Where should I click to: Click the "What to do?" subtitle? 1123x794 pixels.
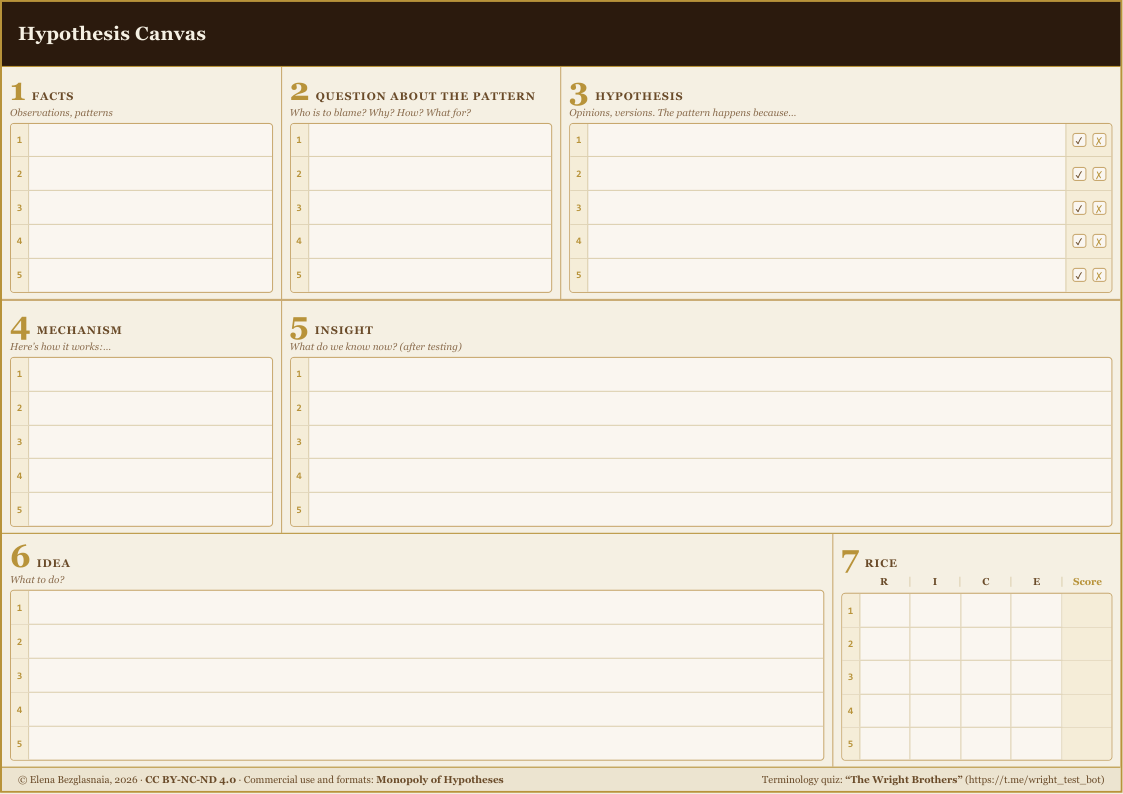click(37, 580)
